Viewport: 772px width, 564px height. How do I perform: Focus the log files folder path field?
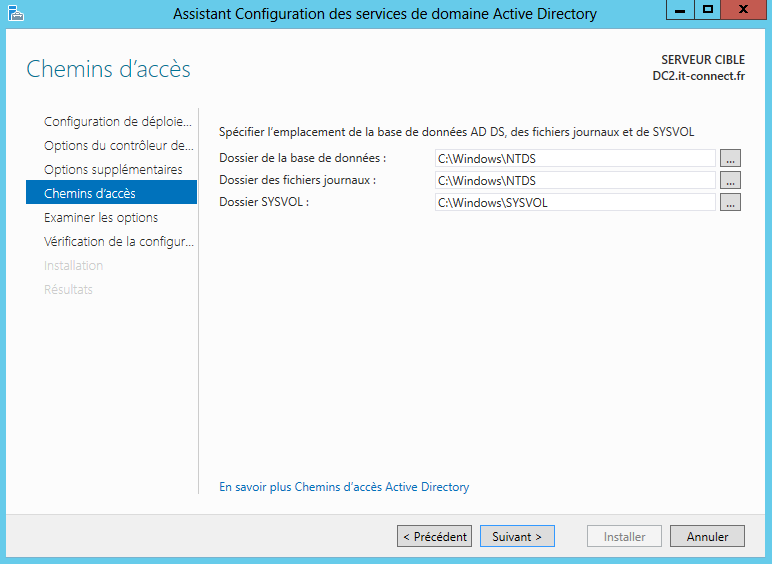[x=575, y=180]
